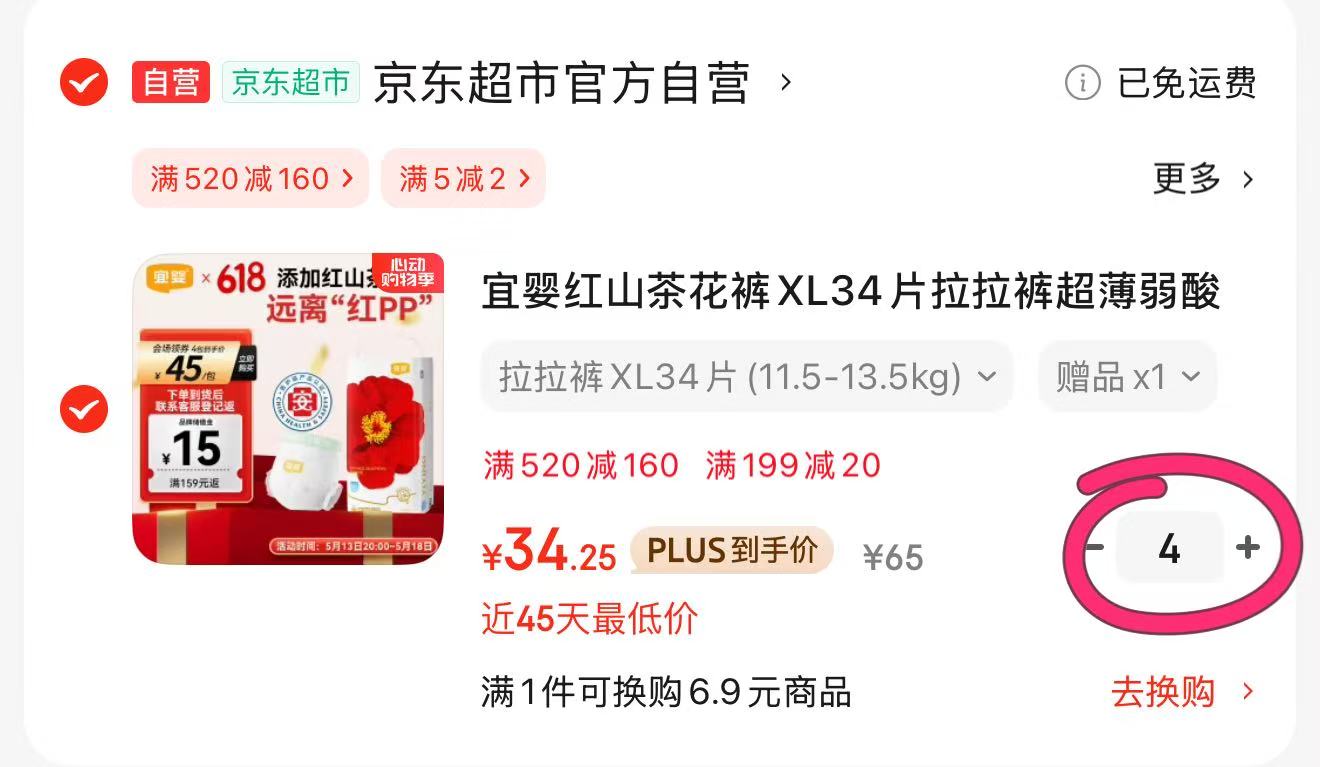Open the store via the arrow after 京东超市官方自营
Image resolution: width=1320 pixels, height=767 pixels.
coord(786,82)
